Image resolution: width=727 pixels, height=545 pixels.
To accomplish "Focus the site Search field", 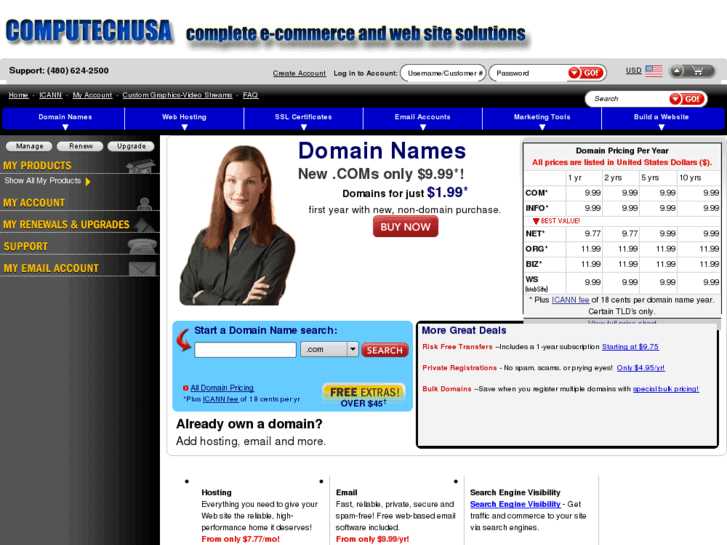I will (627, 99).
